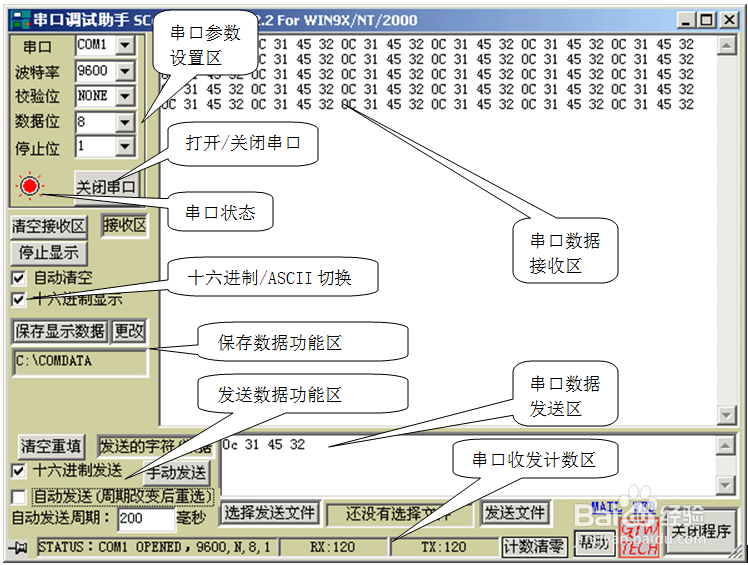Click the 计数清零 button
Viewport: 748px width, 565px height.
(x=534, y=547)
